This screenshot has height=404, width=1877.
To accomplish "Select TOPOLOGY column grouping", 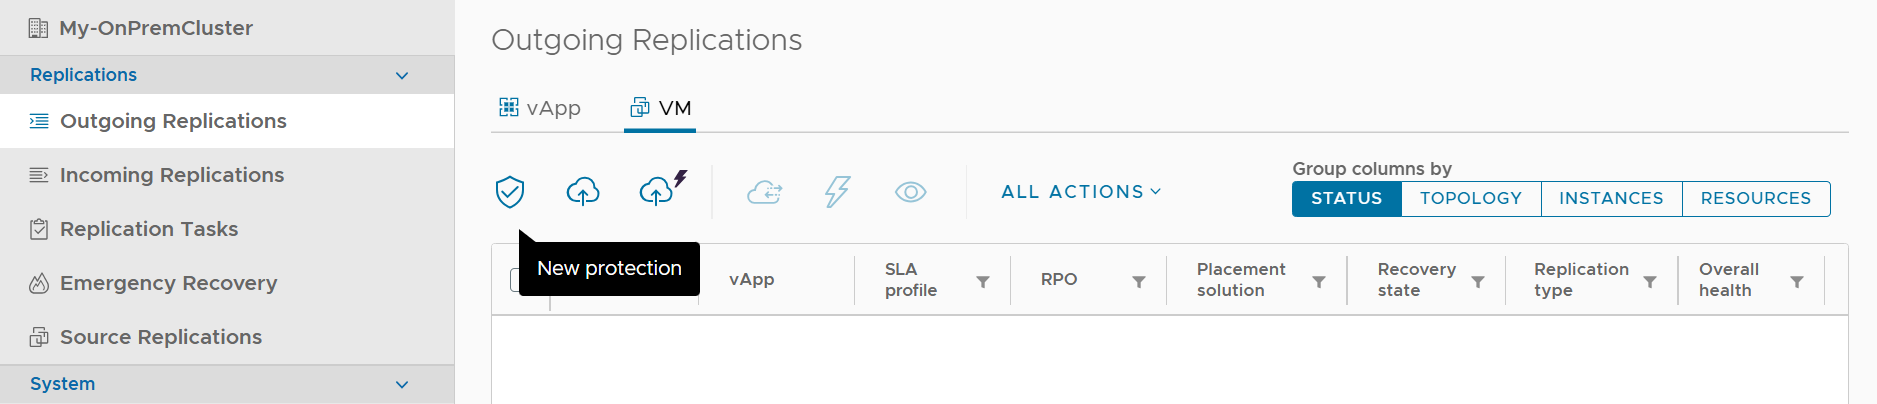I will (1471, 198).
